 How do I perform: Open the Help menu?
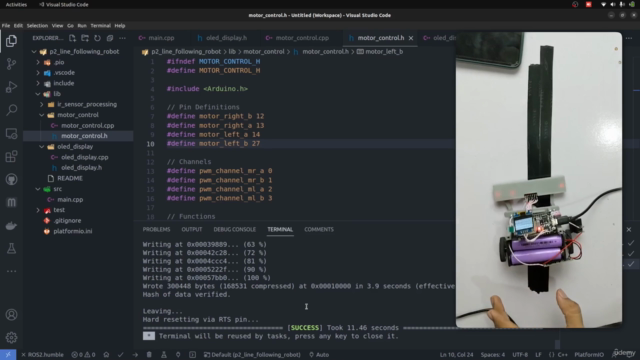click(120, 25)
